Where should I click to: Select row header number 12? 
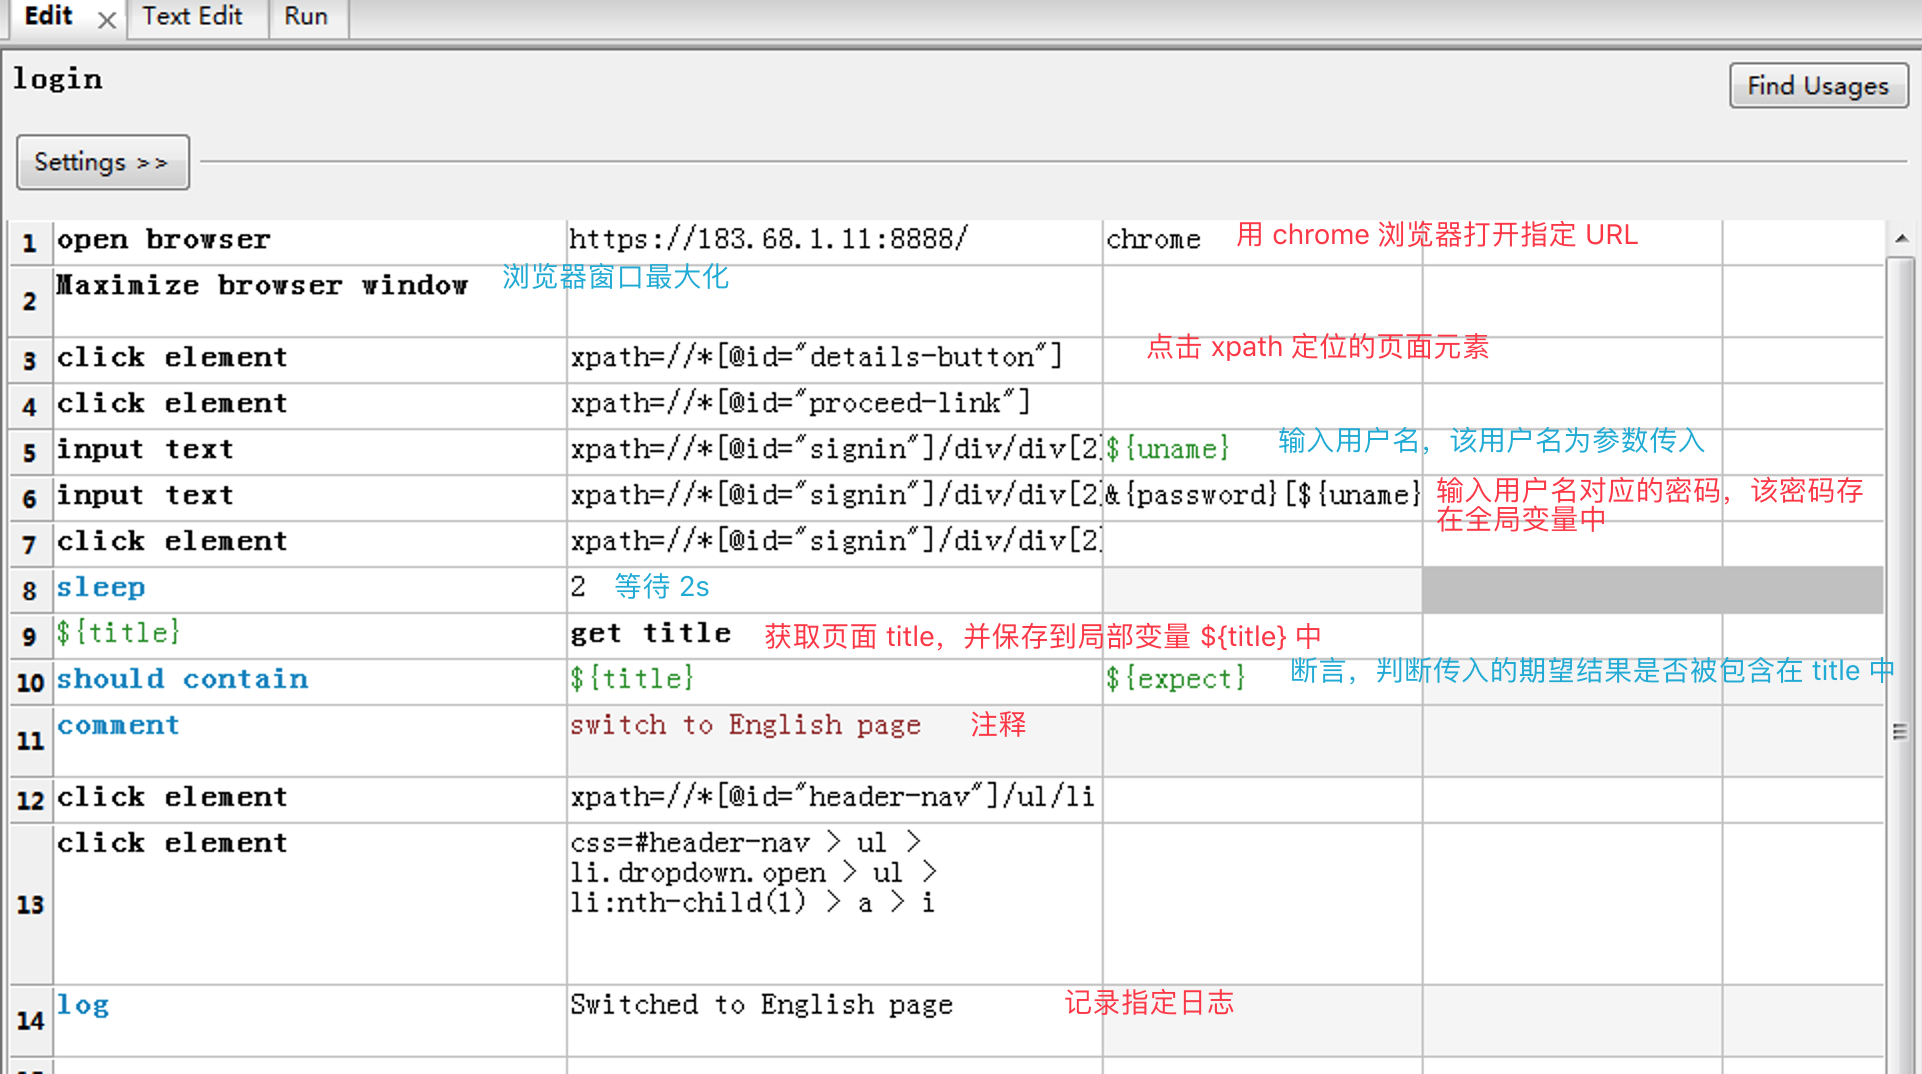pos(30,800)
